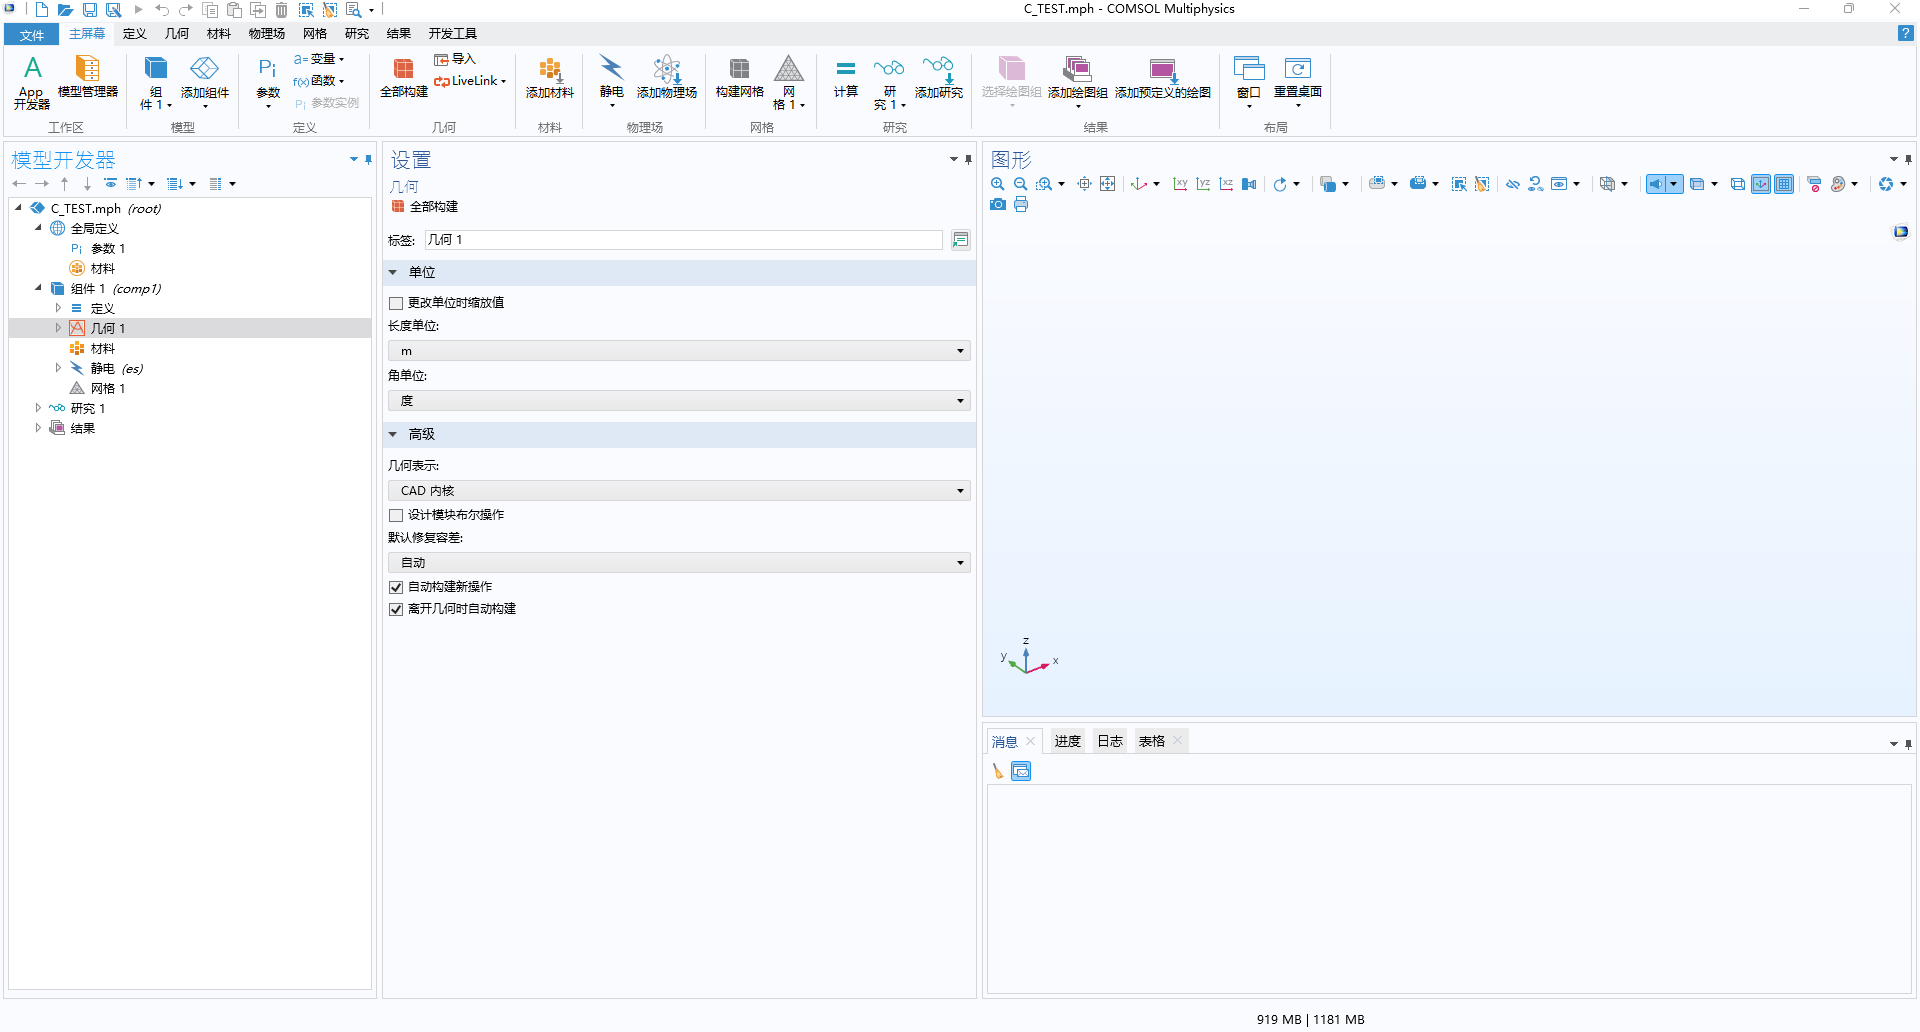Click the 重置桌面 (Reset Desktop) icon
This screenshot has width=1920, height=1032.
[1297, 77]
